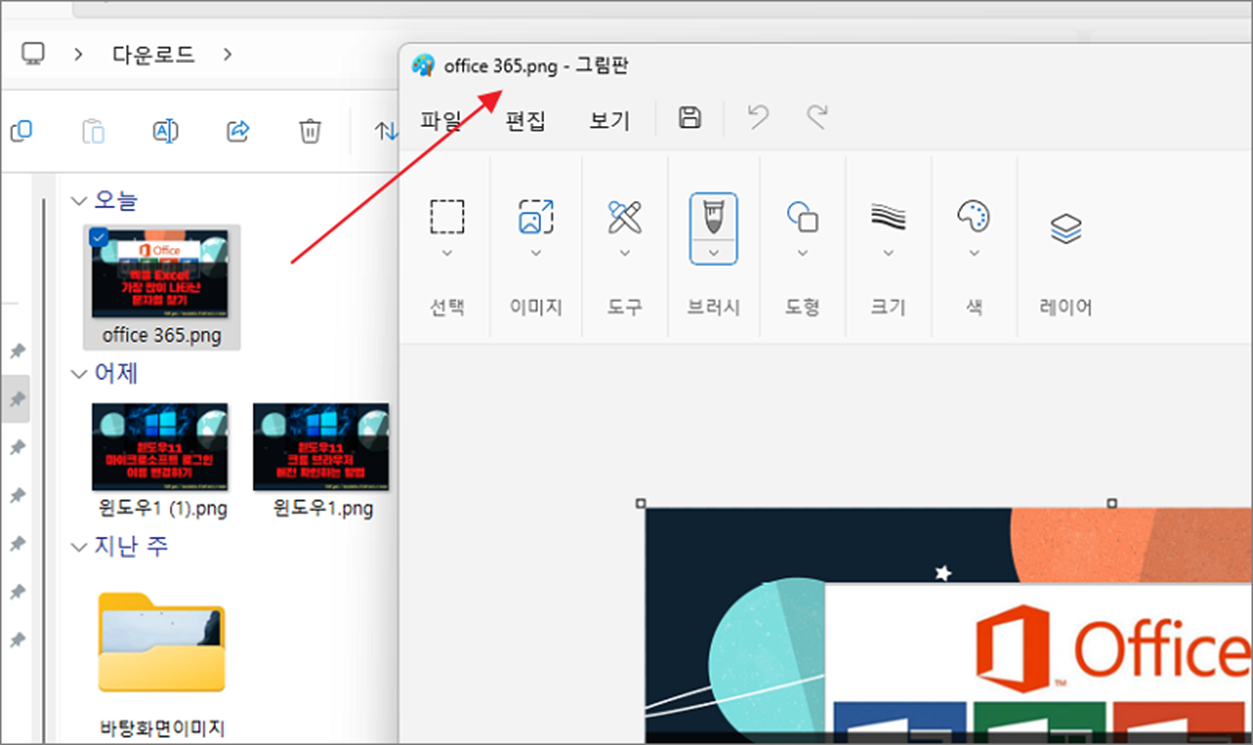Image resolution: width=1253 pixels, height=745 pixels.
Task: Select the rectangular selection tool in Paint
Action: [x=447, y=216]
